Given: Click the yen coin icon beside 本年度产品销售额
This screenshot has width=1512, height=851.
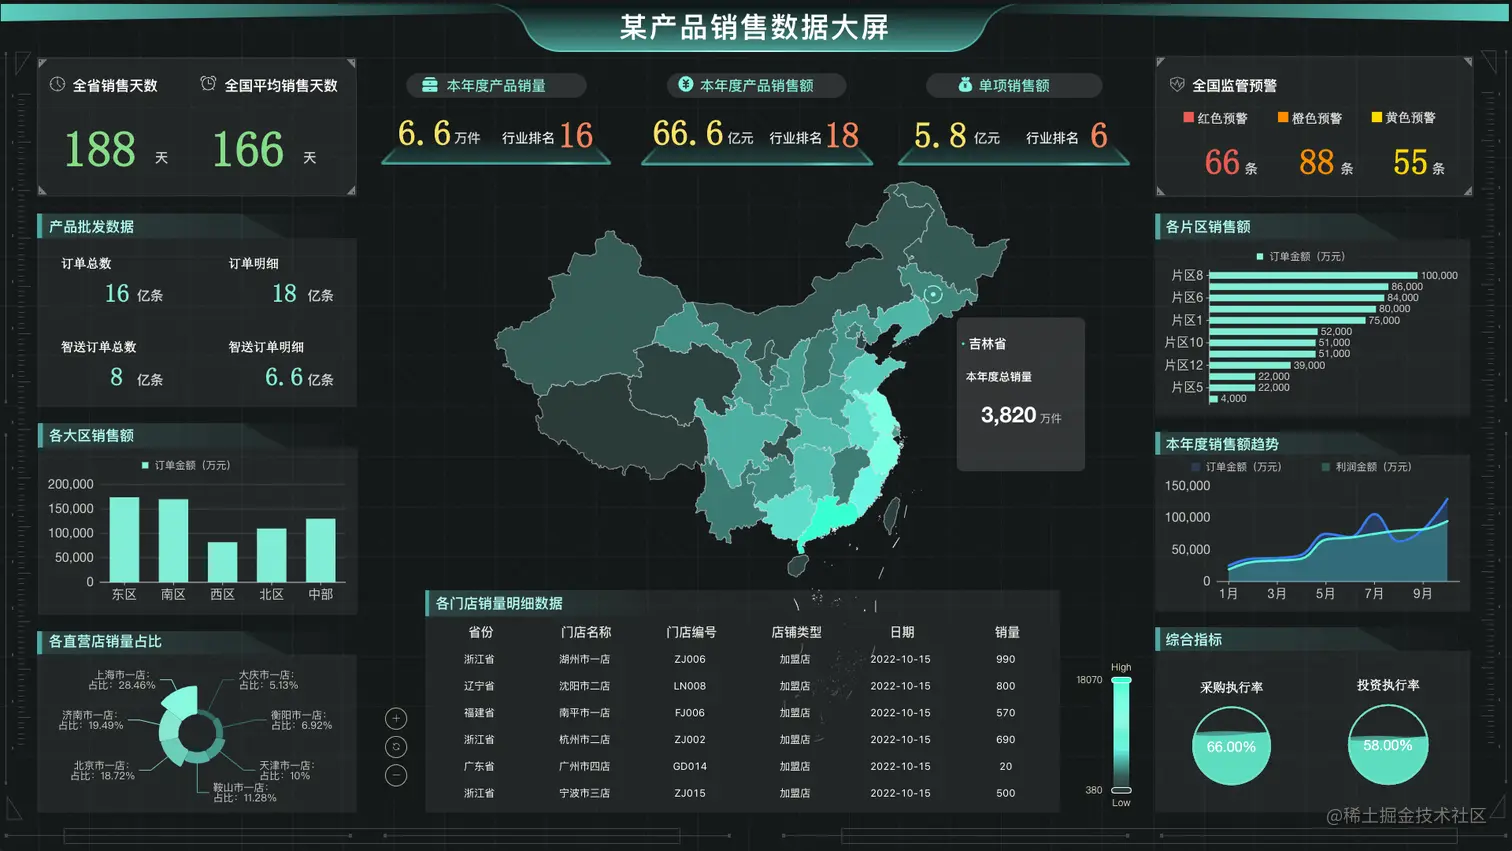Looking at the screenshot, I should (685, 85).
